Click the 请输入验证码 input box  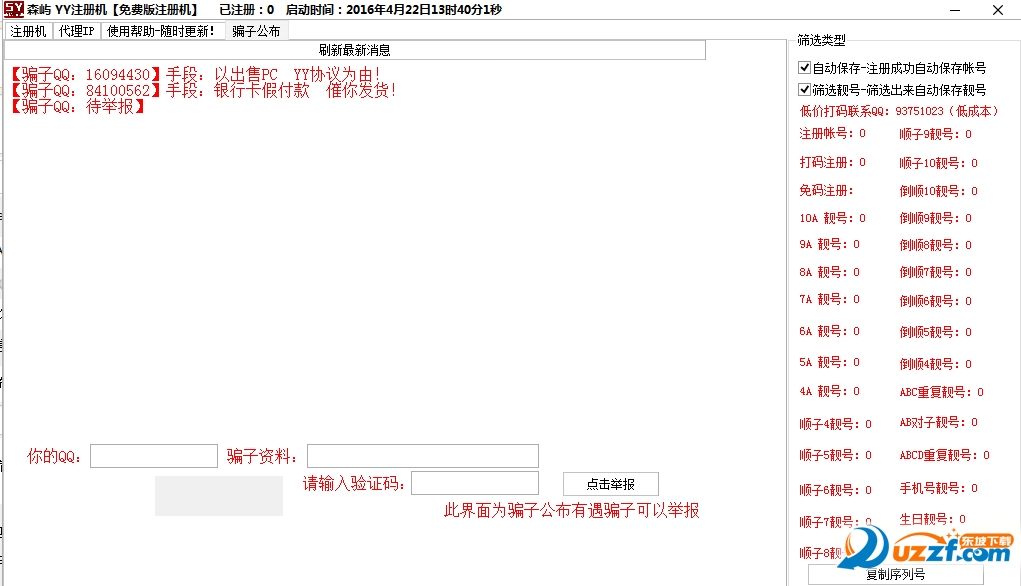(475, 484)
